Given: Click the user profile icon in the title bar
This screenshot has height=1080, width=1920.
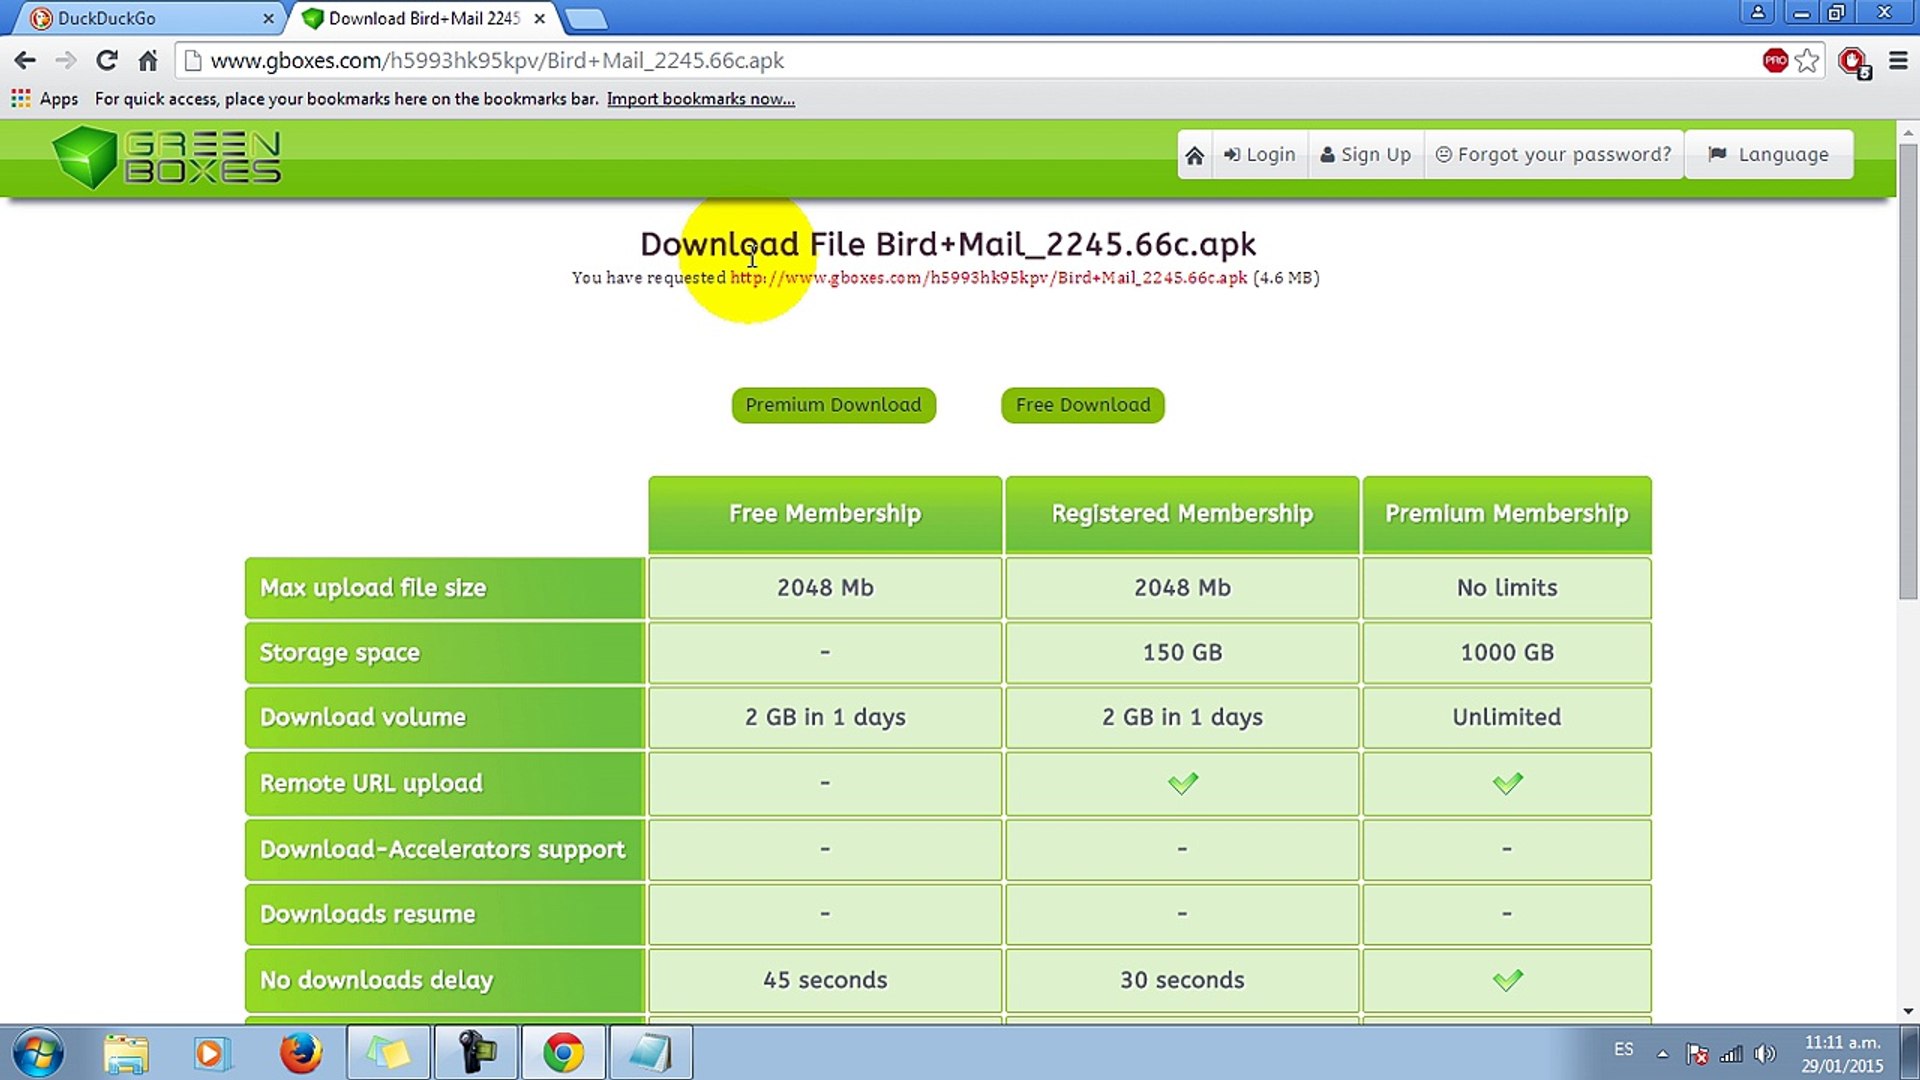Looking at the screenshot, I should [x=1758, y=13].
